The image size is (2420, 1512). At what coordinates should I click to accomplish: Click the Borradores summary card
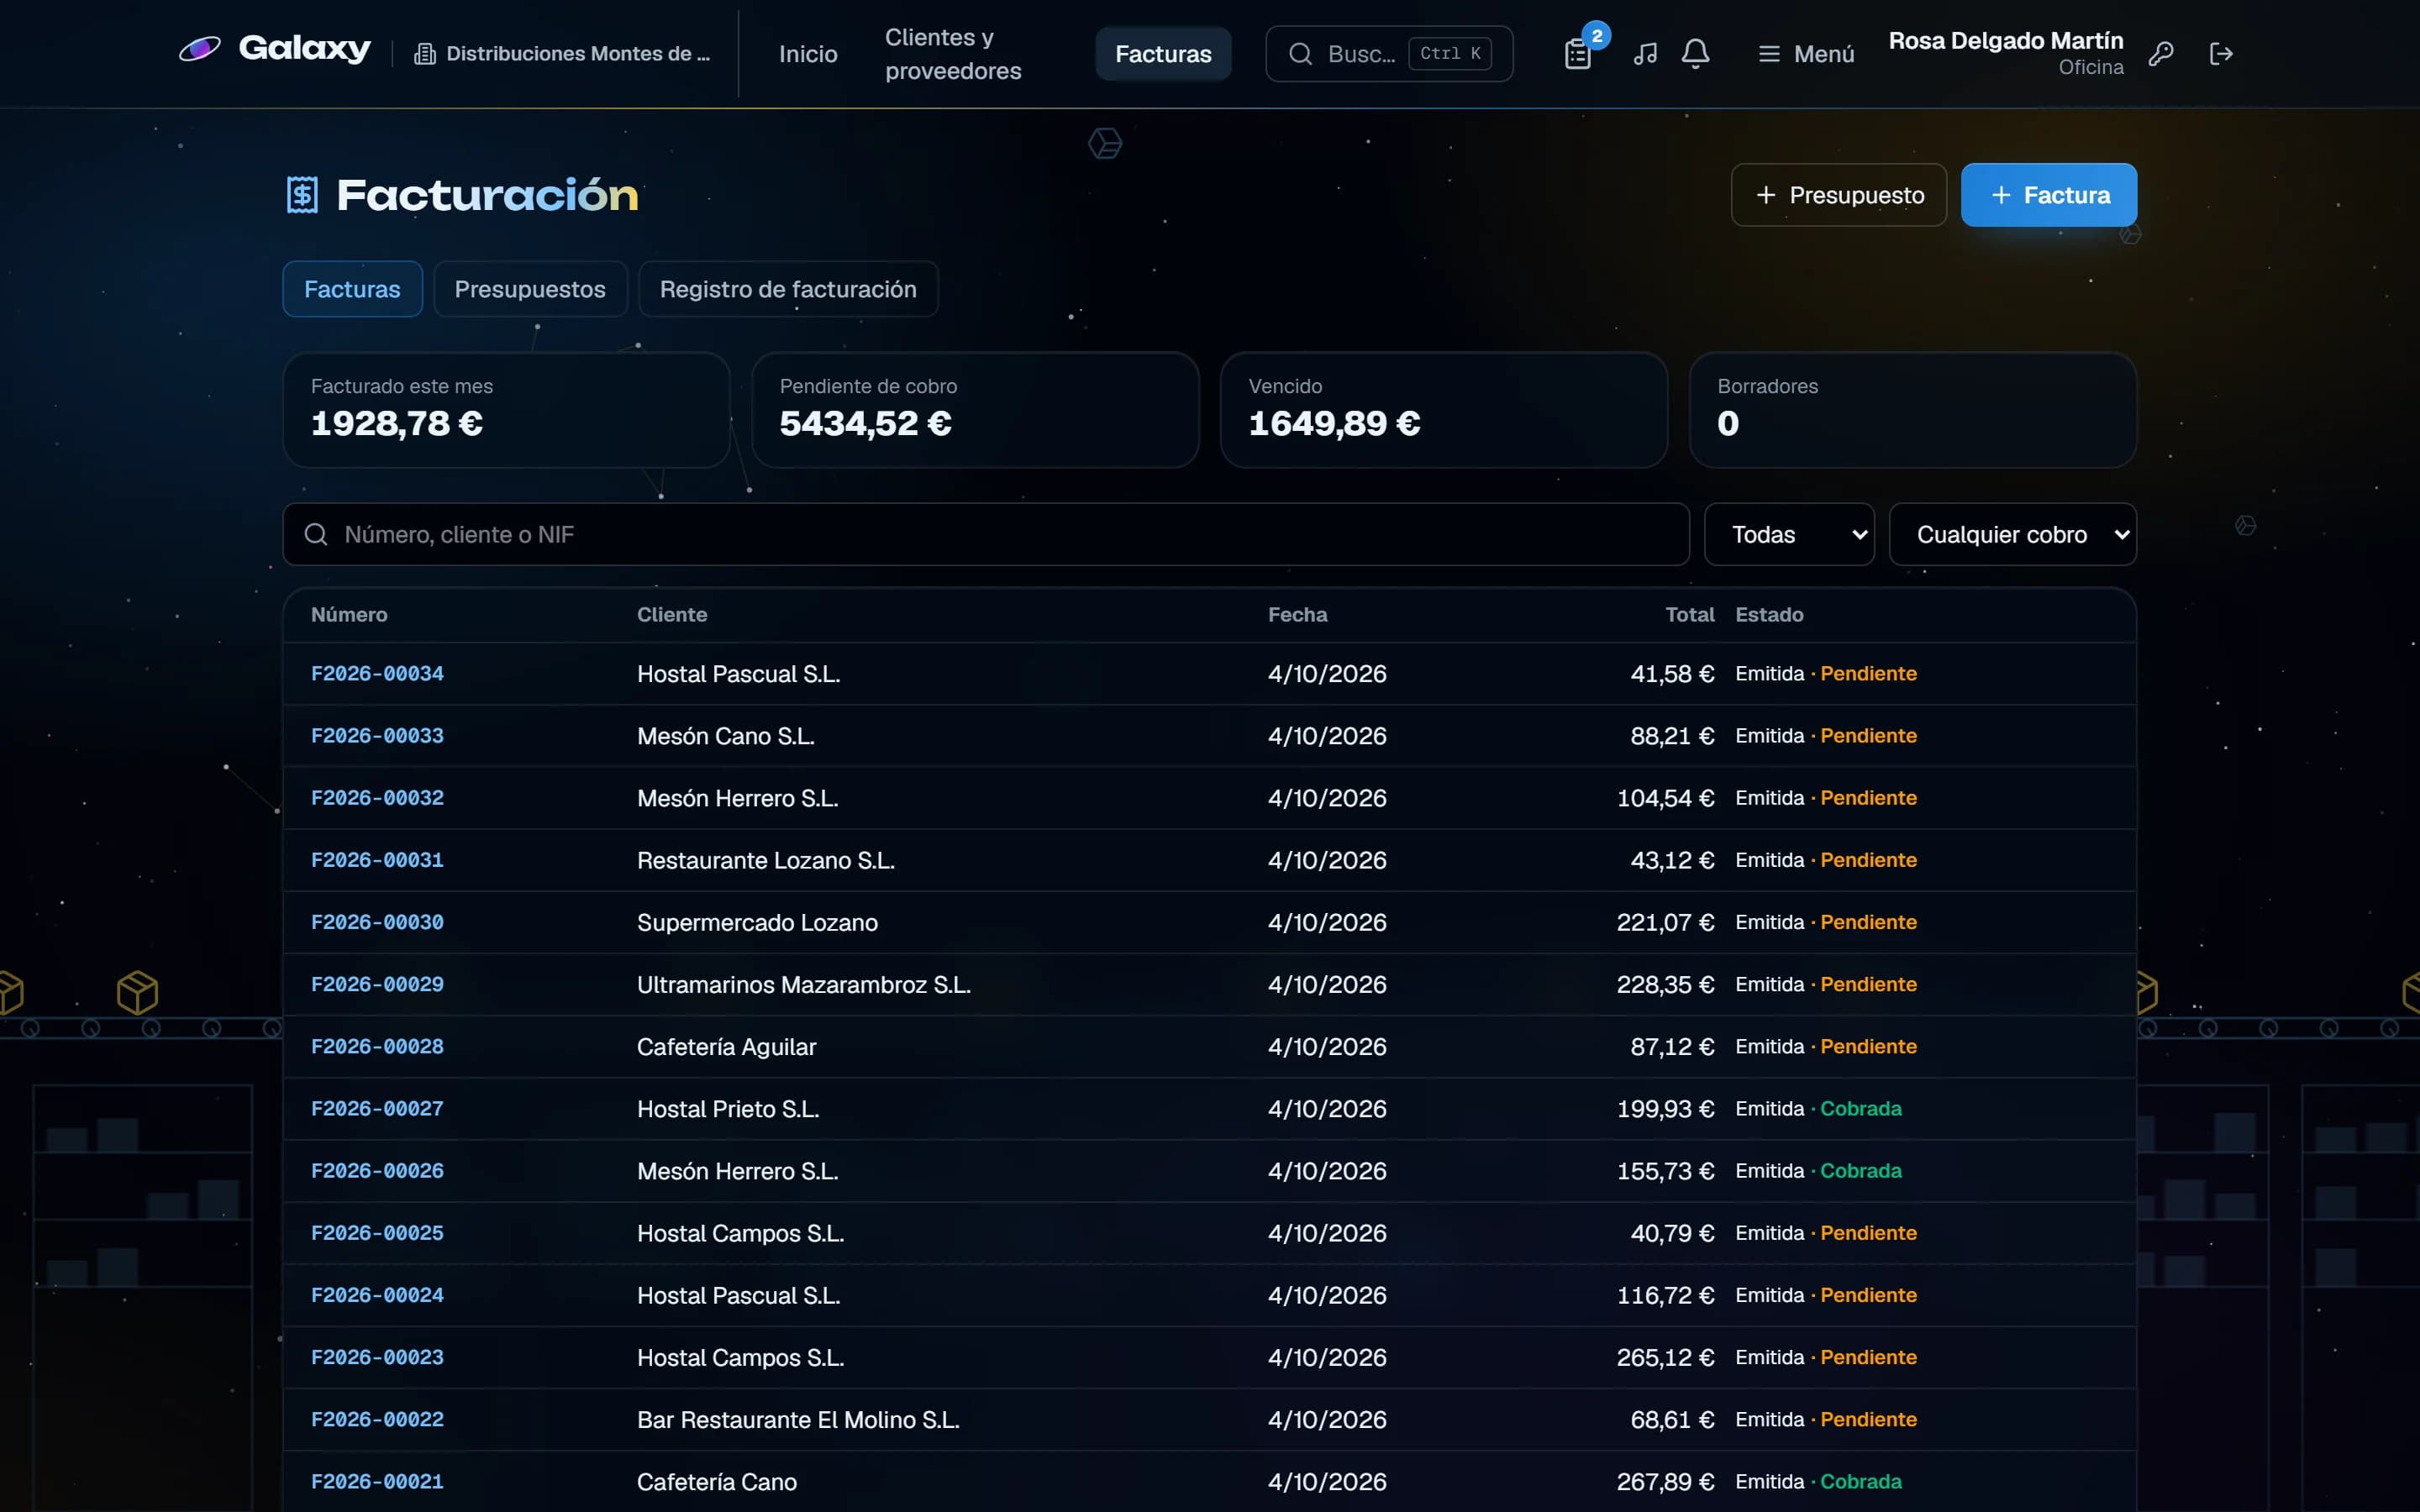tap(1913, 410)
